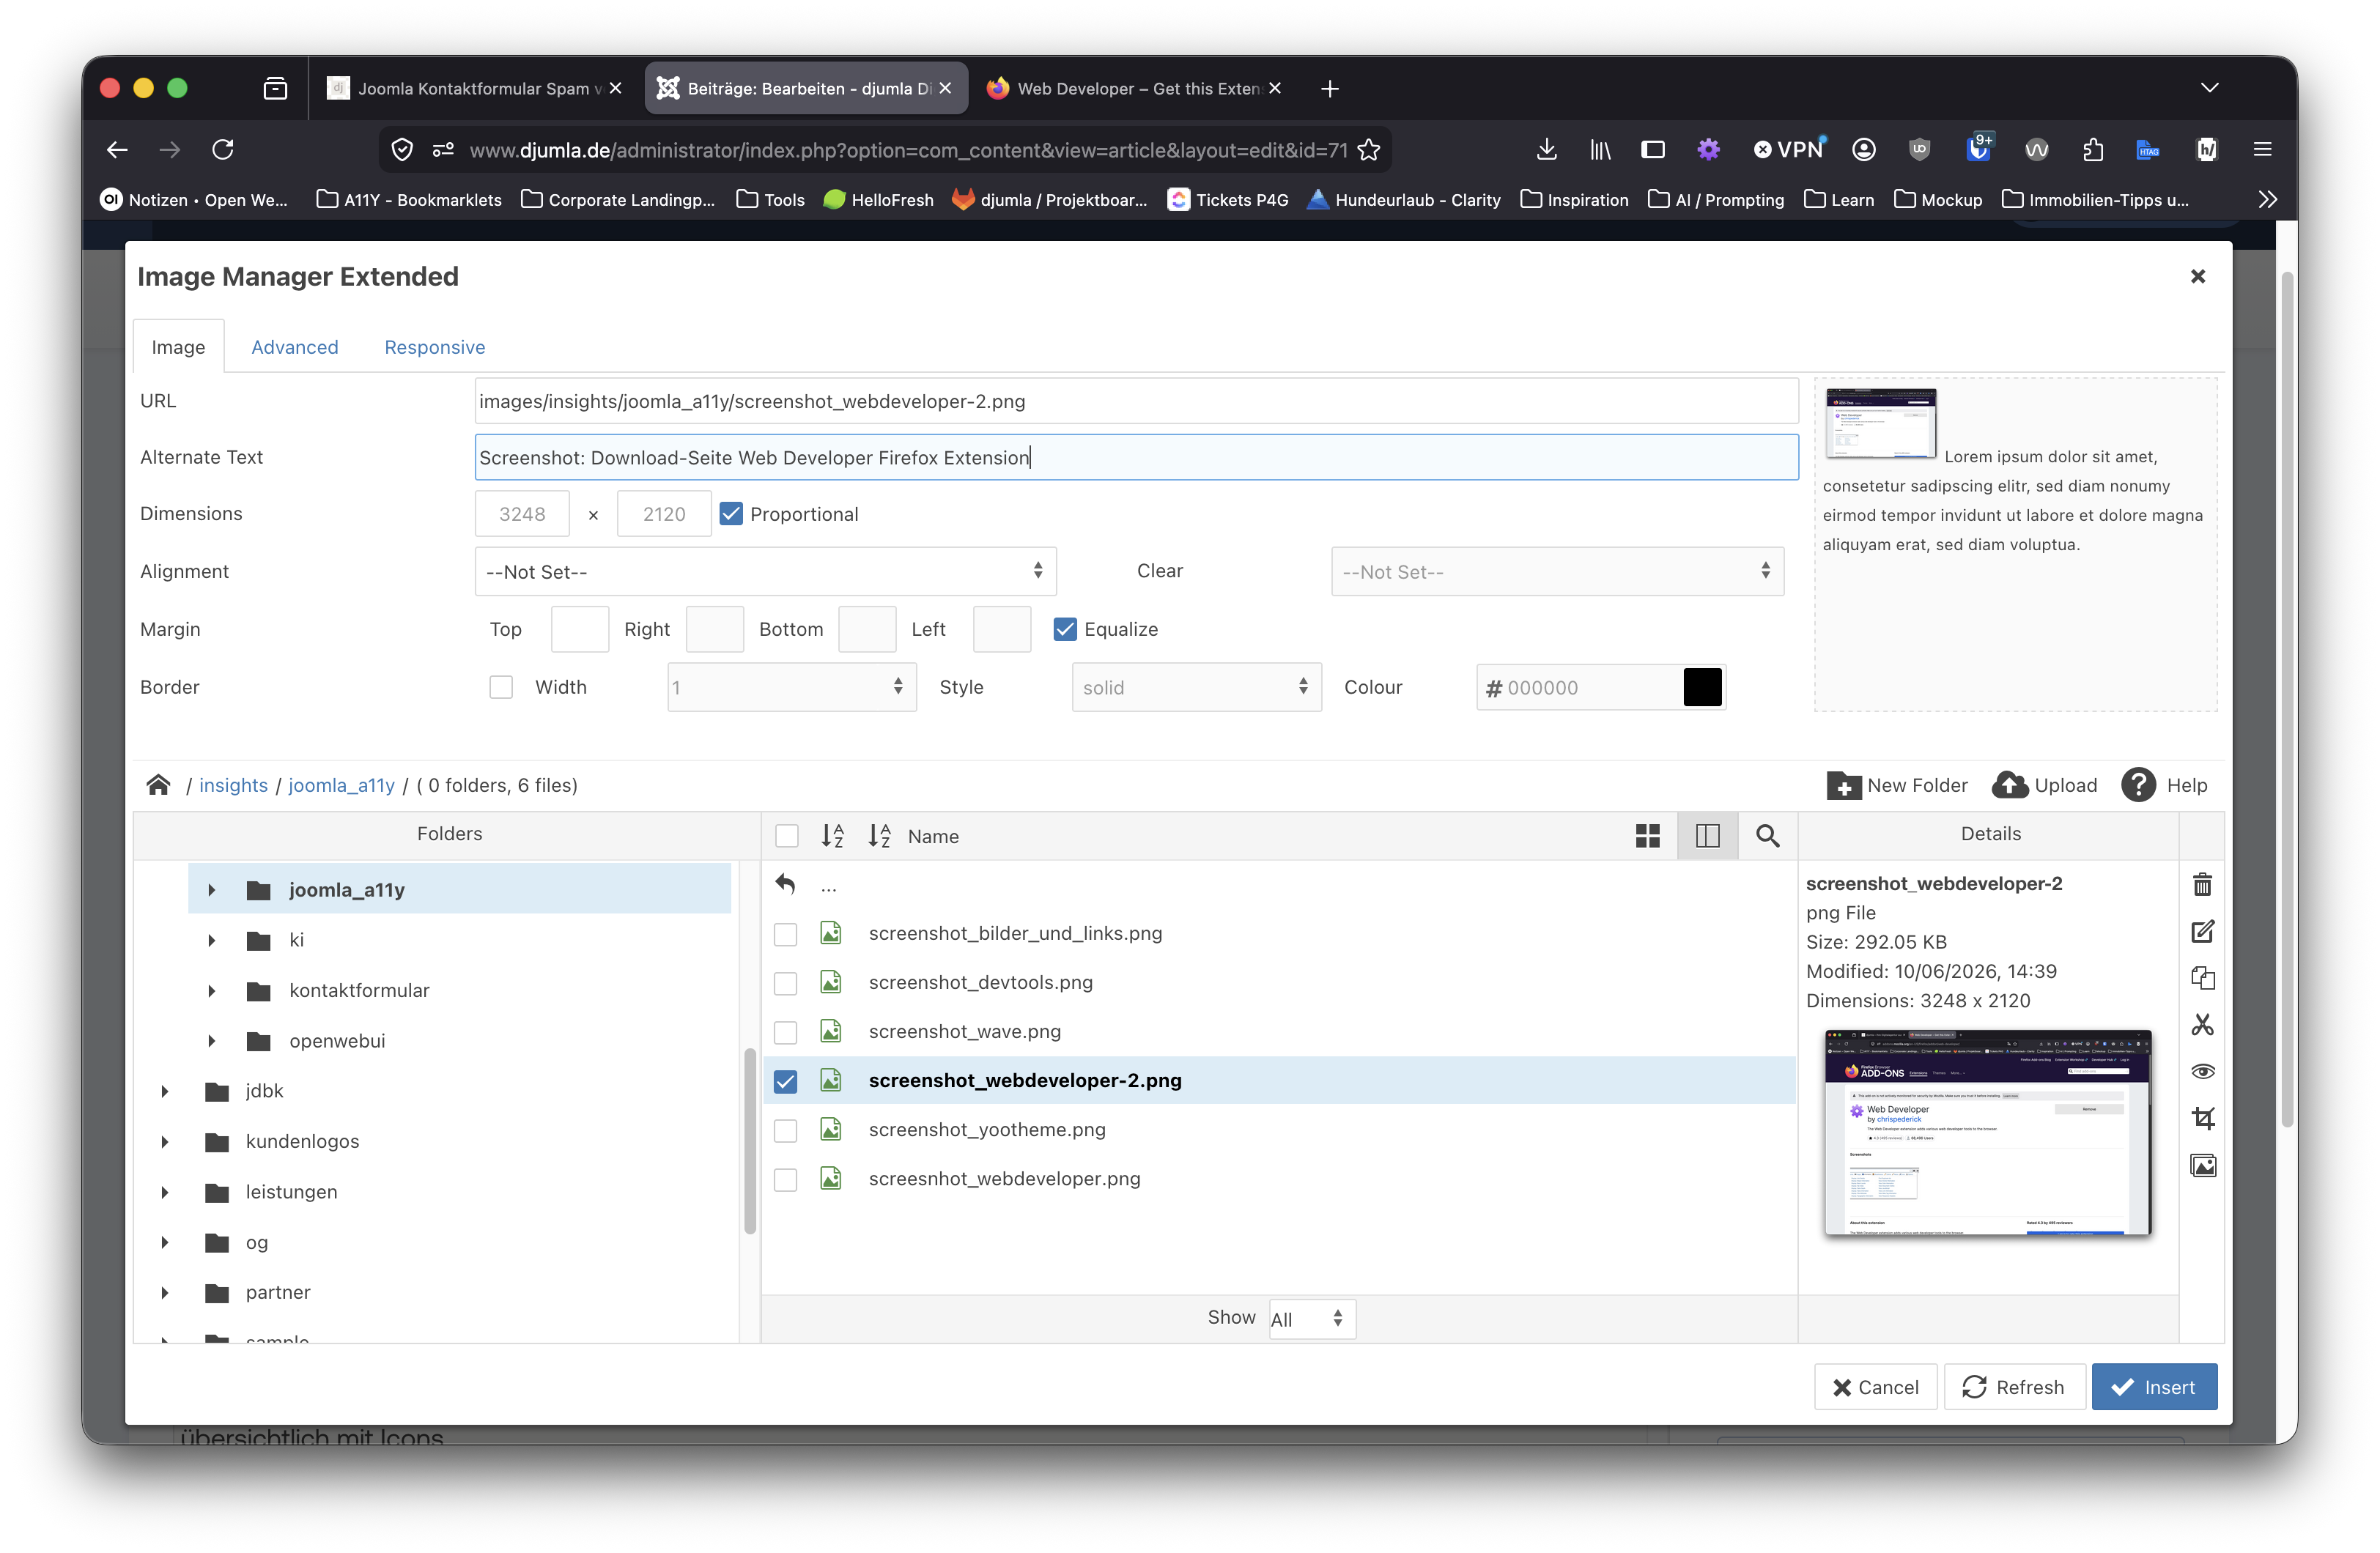
Task: Open the border Width dropdown
Action: pyautogui.click(x=791, y=687)
